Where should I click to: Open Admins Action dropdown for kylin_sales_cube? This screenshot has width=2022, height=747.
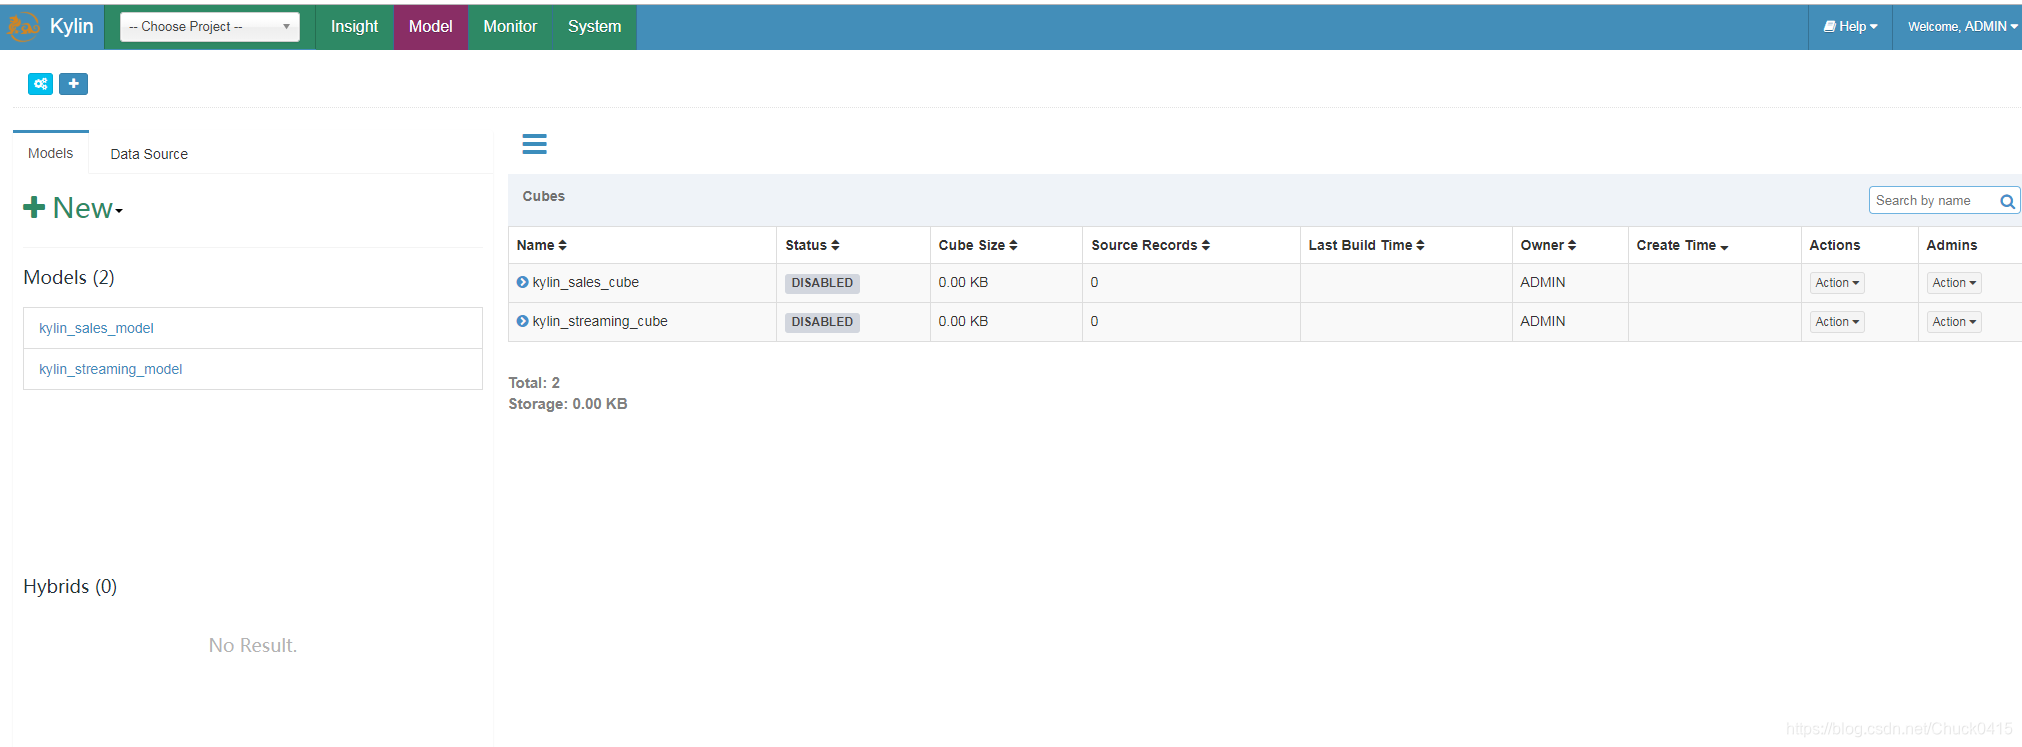(x=1954, y=283)
